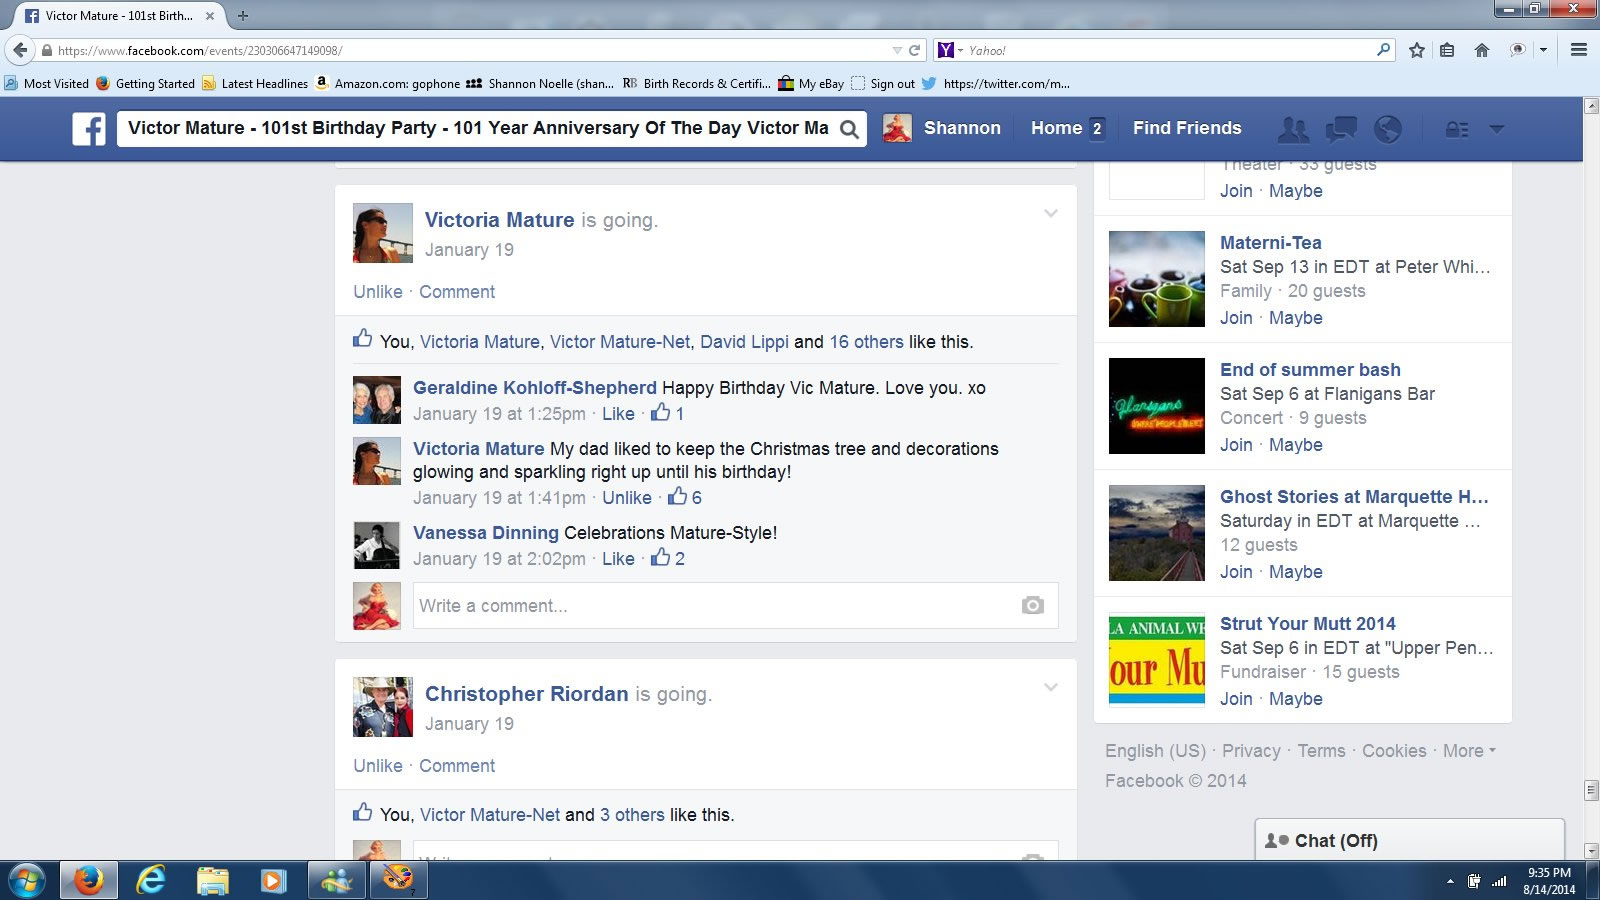Open Shannon profile from header
Screen dimensions: 1600x900
[x=942, y=128]
